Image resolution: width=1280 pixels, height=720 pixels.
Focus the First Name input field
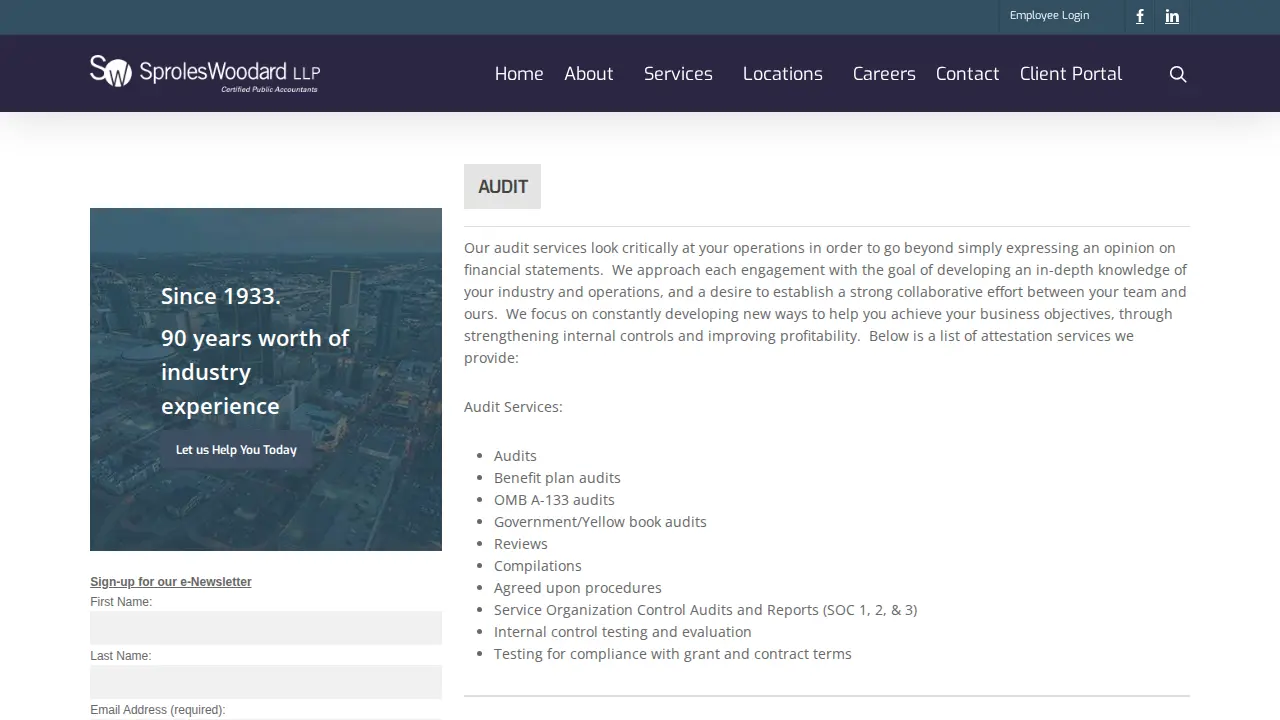(x=266, y=628)
